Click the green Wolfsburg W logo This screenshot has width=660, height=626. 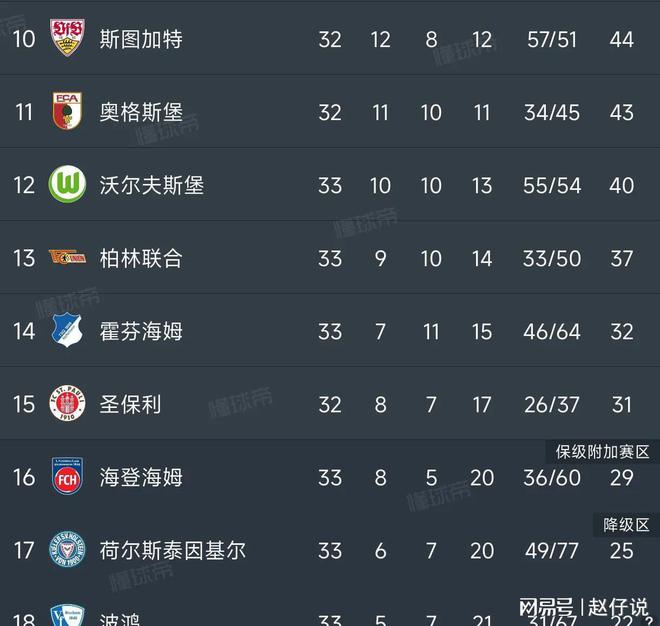click(67, 184)
